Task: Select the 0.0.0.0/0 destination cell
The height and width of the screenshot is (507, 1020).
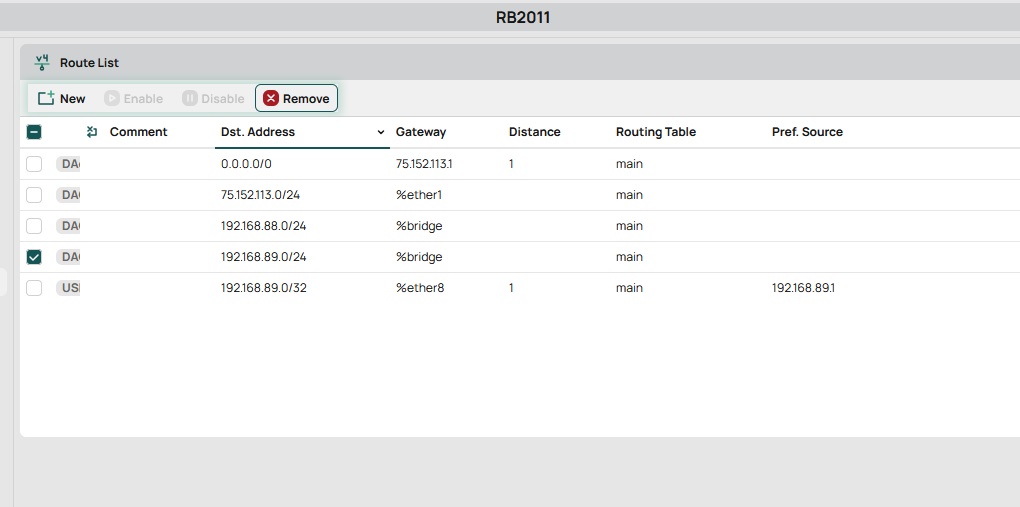Action: click(246, 164)
